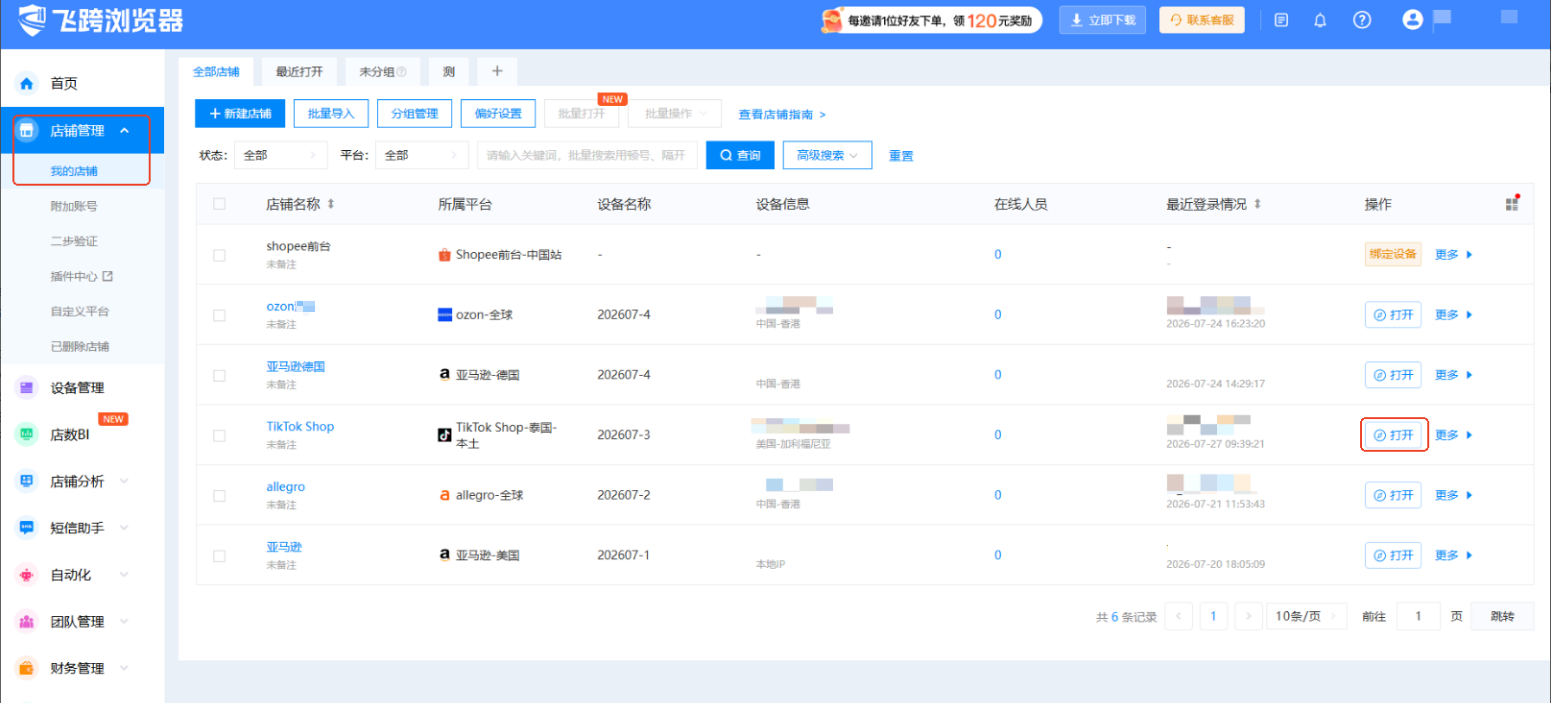This screenshot has width=1551, height=703.
Task: Check the 亚马逊 美国 row checkbox
Action: tap(219, 555)
